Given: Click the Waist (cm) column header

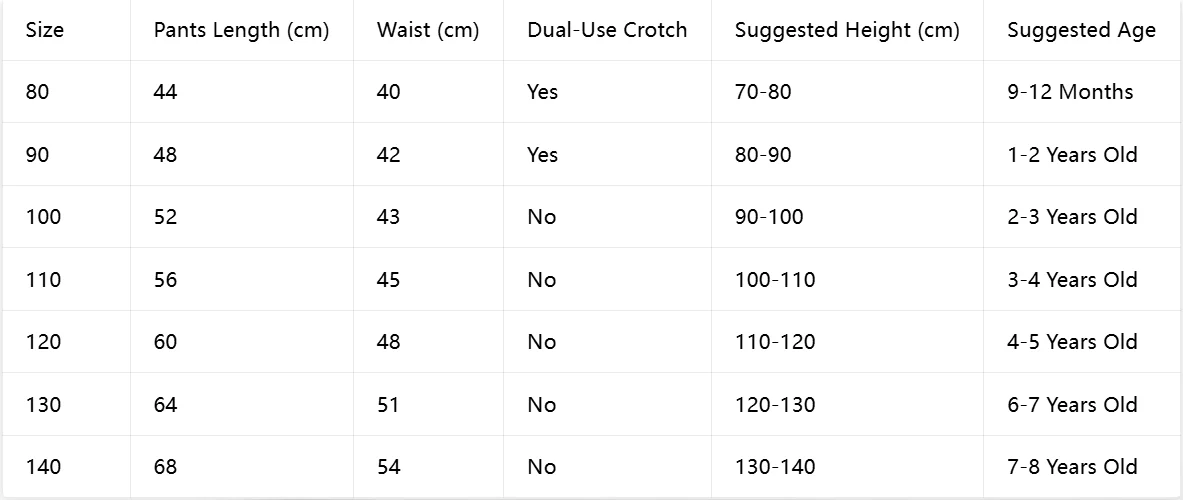Looking at the screenshot, I should click(x=428, y=30).
